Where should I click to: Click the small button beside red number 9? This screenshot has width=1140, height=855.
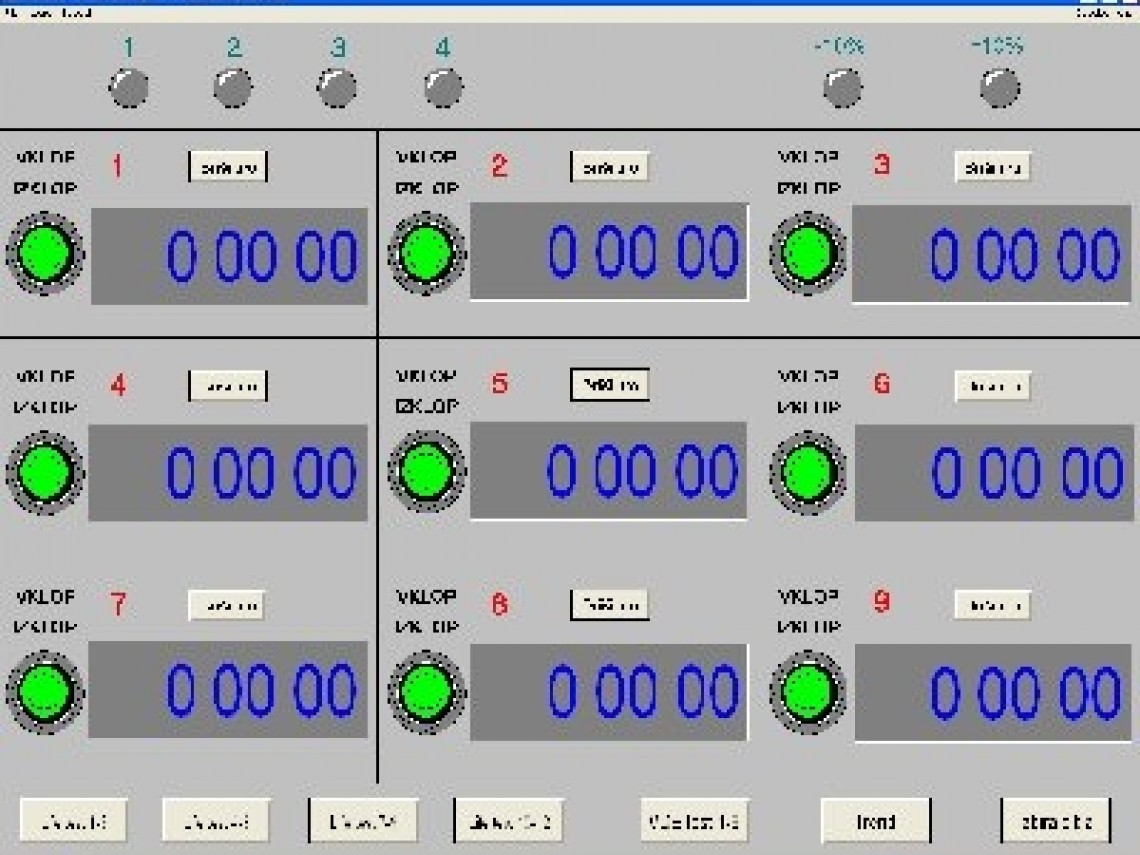point(992,604)
